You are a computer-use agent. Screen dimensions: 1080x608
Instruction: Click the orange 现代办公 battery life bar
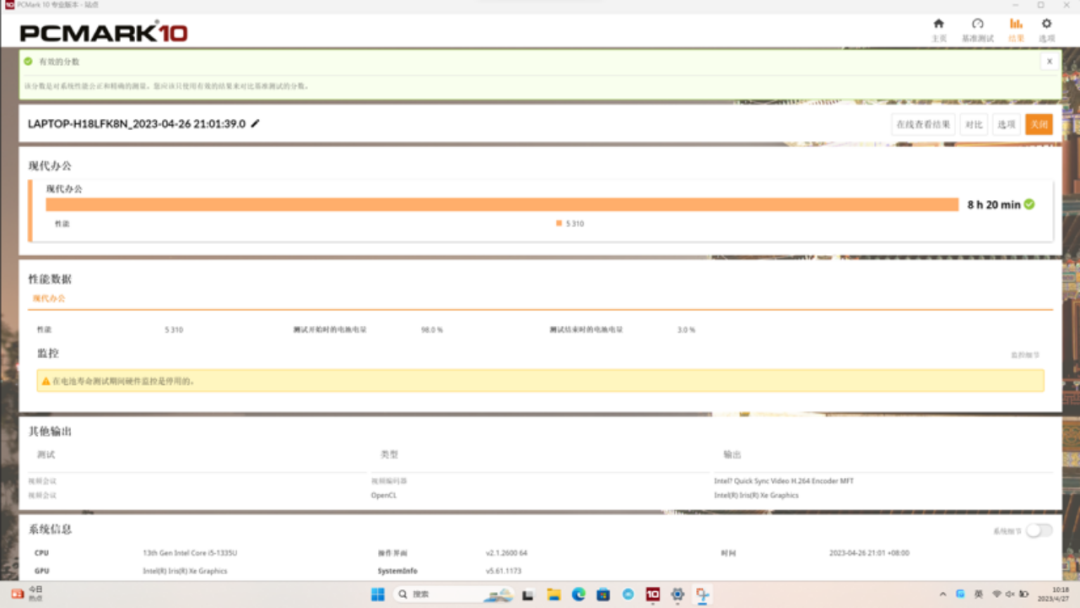pos(501,205)
